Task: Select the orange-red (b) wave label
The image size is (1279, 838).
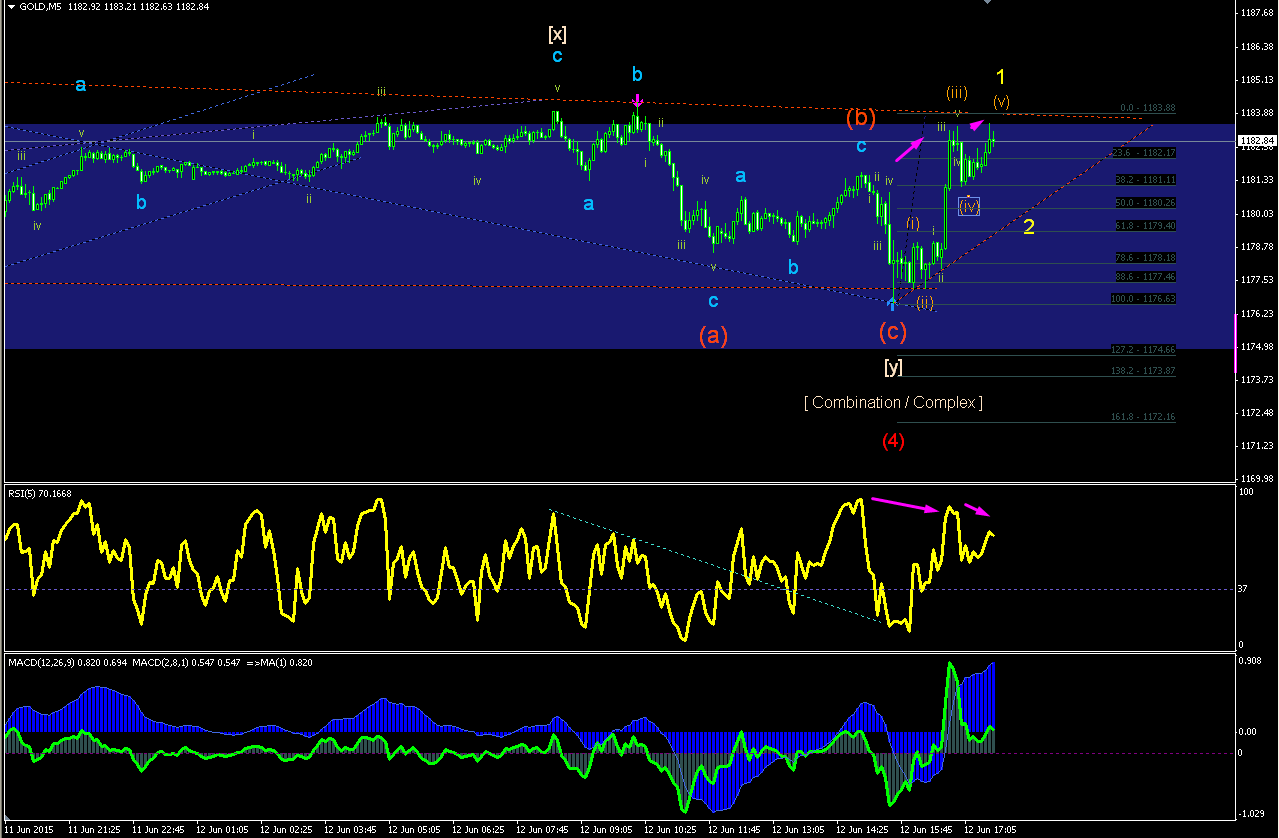Action: point(861,118)
